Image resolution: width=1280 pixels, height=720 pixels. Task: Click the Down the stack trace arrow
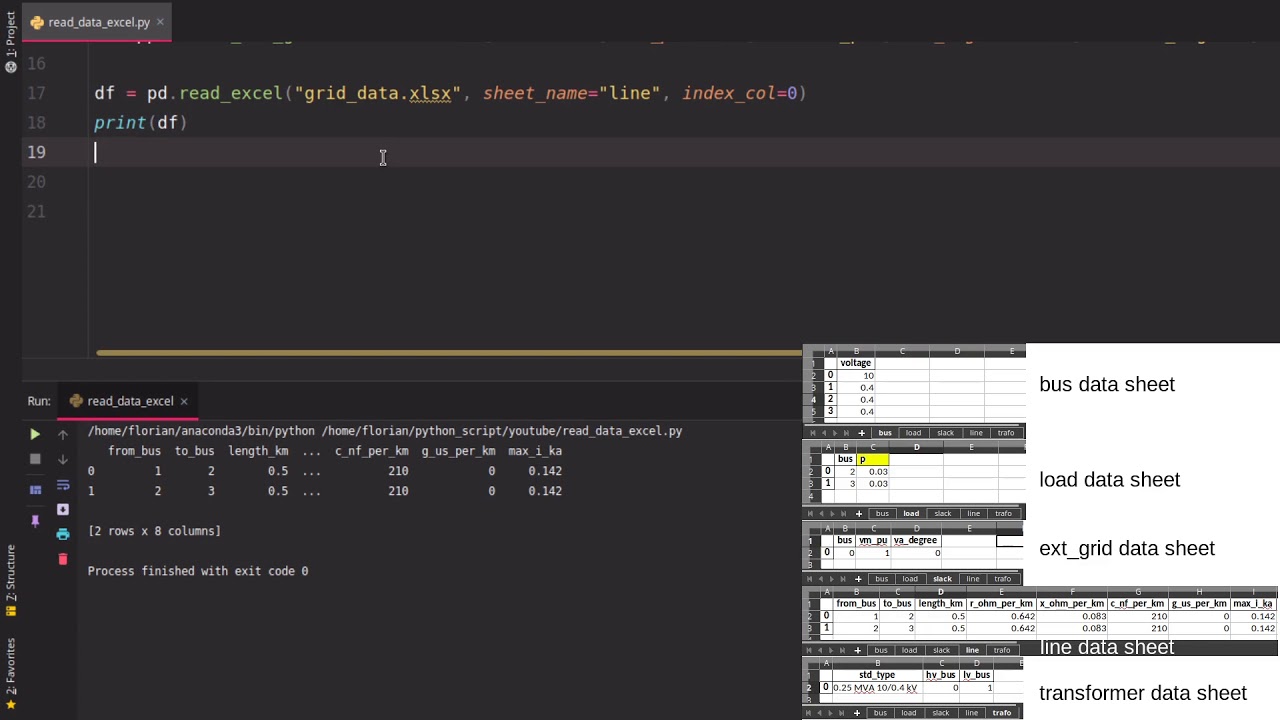(63, 459)
